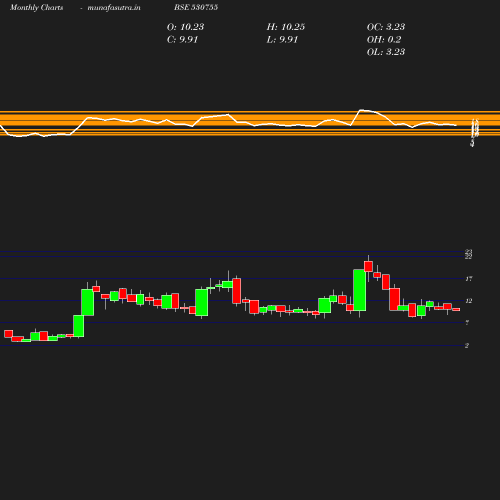This screenshot has width=500, height=500.
Task: Select the last red candle on the right
Action: point(456,310)
